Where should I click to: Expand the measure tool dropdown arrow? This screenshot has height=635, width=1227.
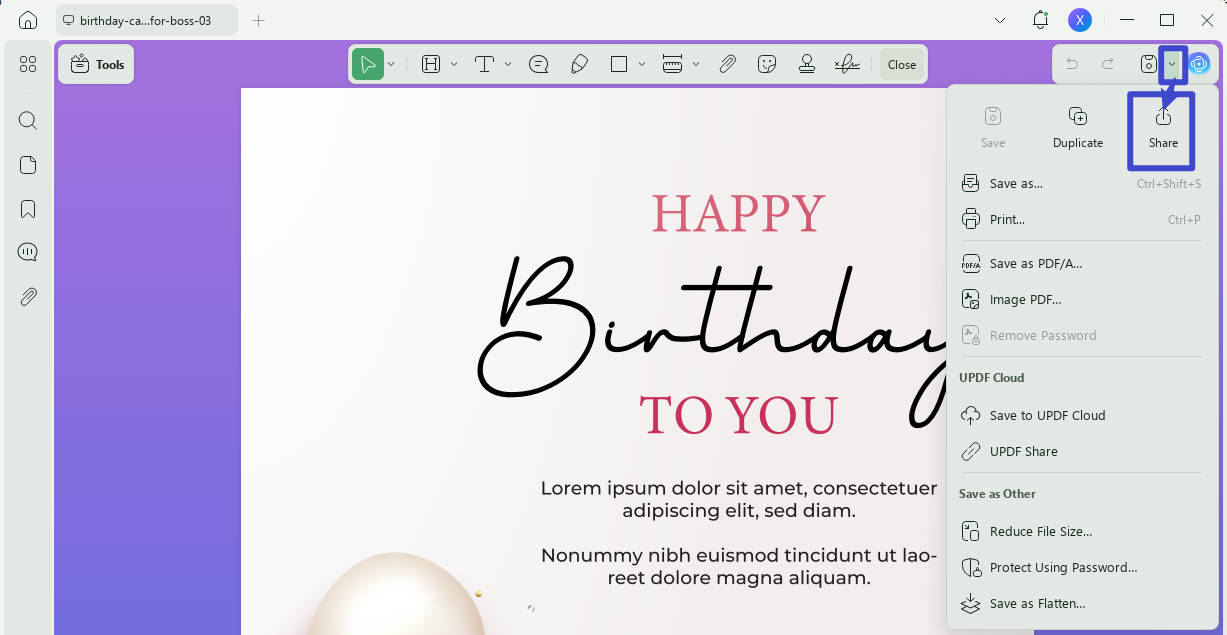tap(696, 64)
